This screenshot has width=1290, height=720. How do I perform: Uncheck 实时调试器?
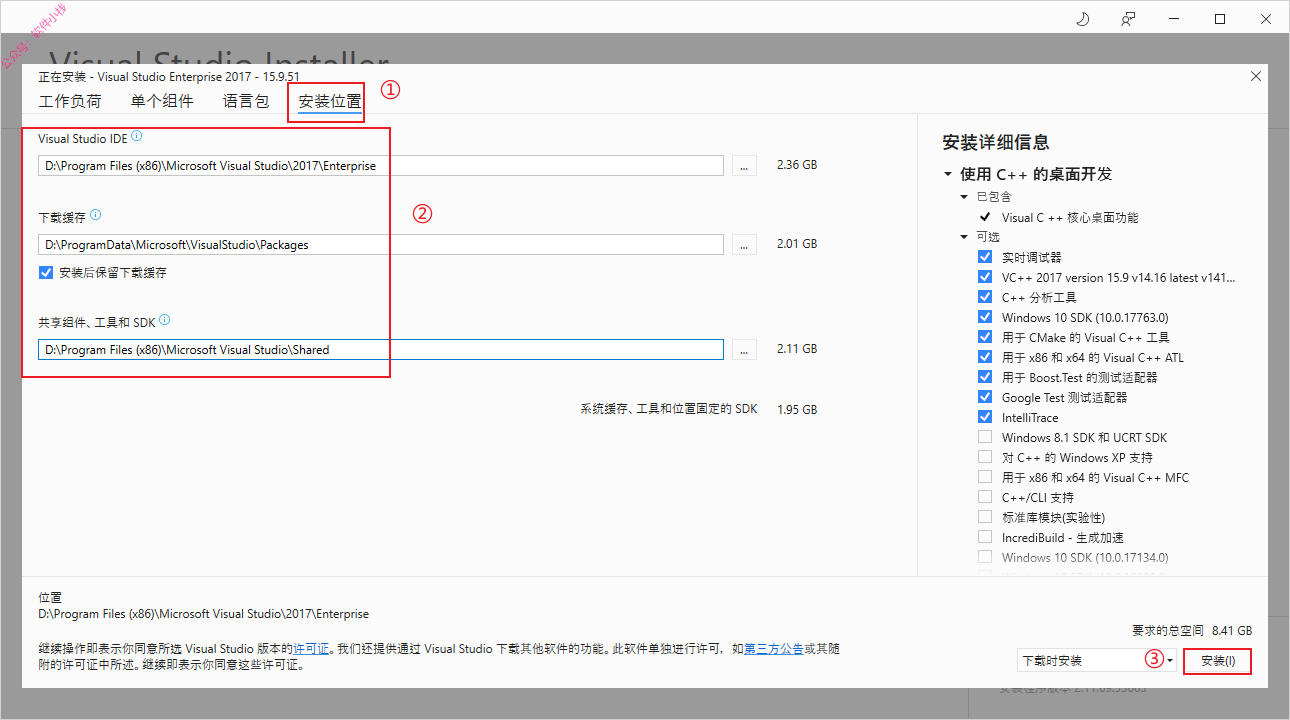point(985,257)
